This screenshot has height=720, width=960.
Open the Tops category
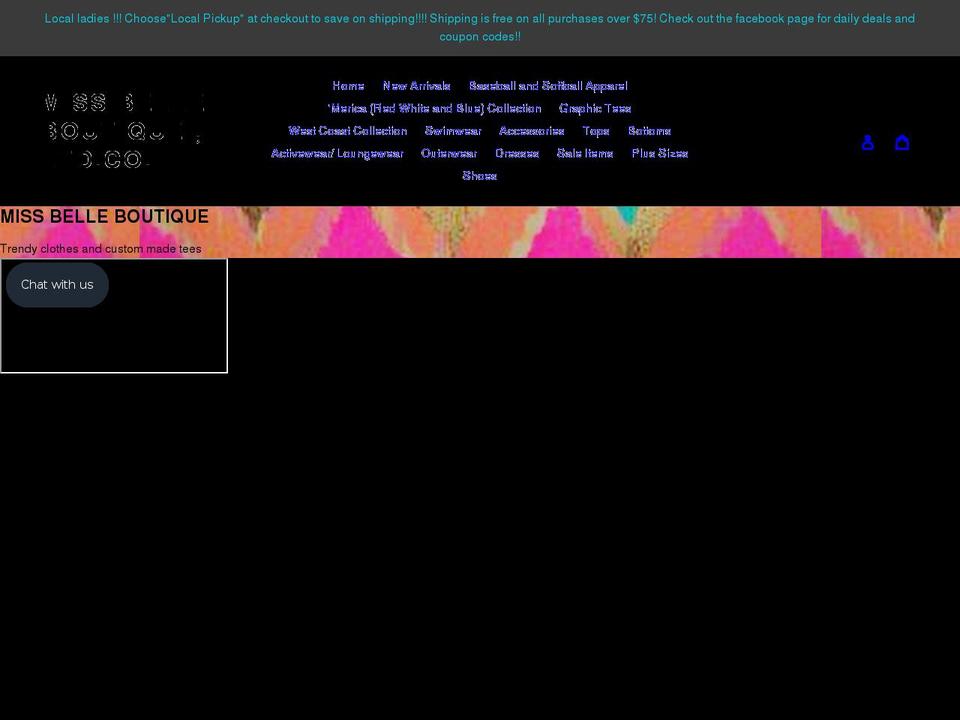click(595, 131)
